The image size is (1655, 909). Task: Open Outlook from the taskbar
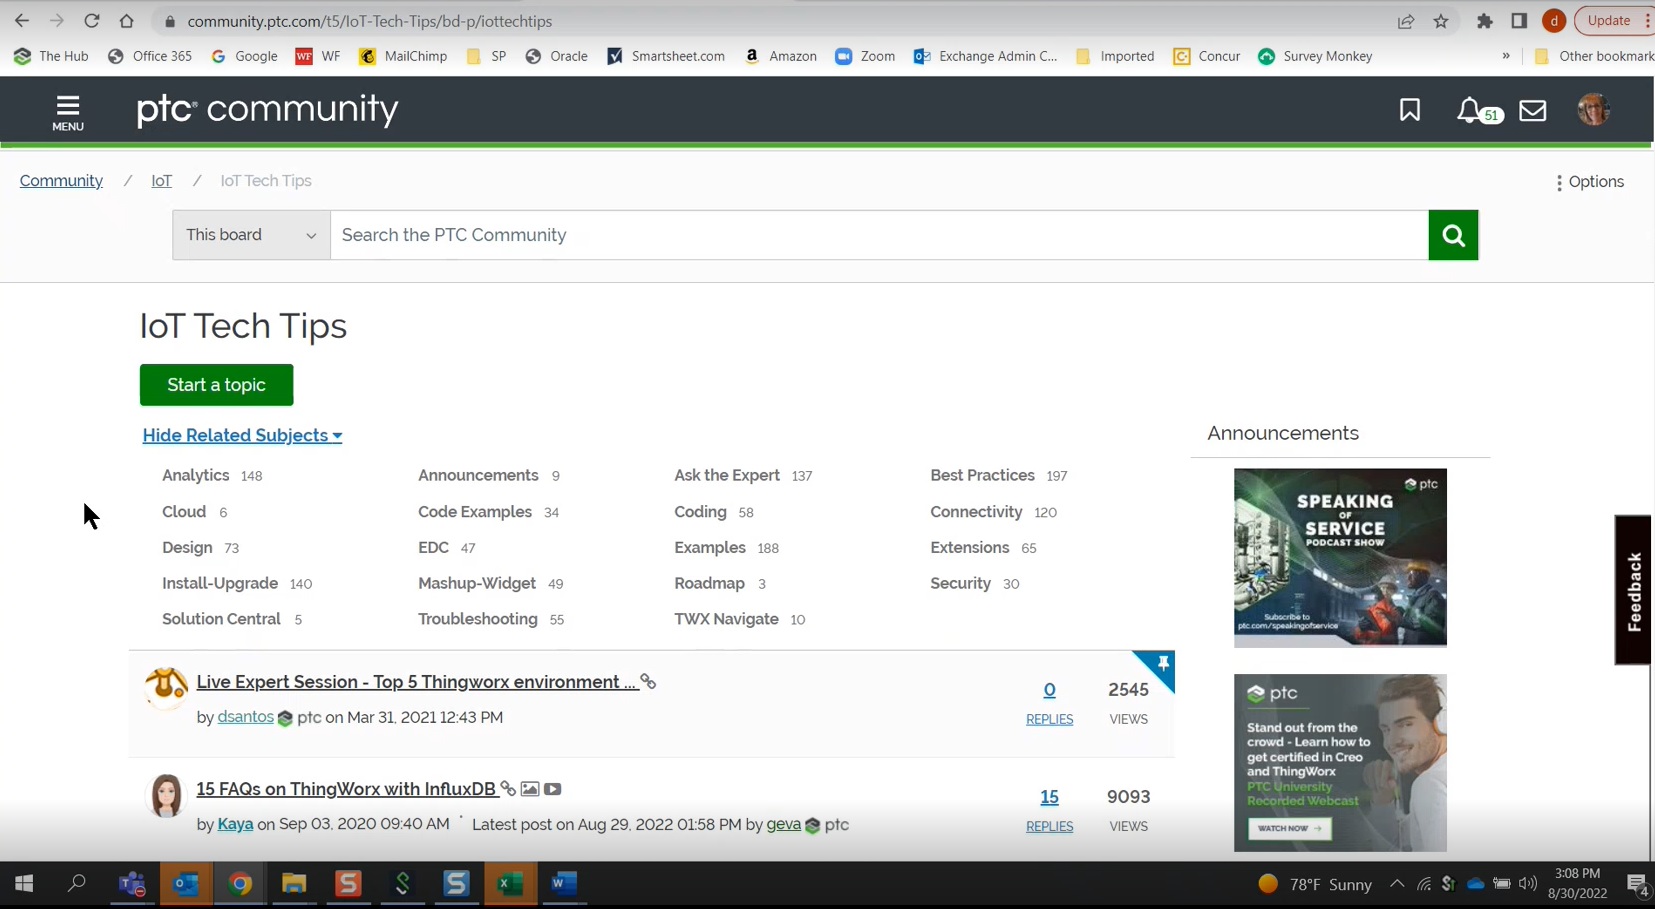pos(185,884)
